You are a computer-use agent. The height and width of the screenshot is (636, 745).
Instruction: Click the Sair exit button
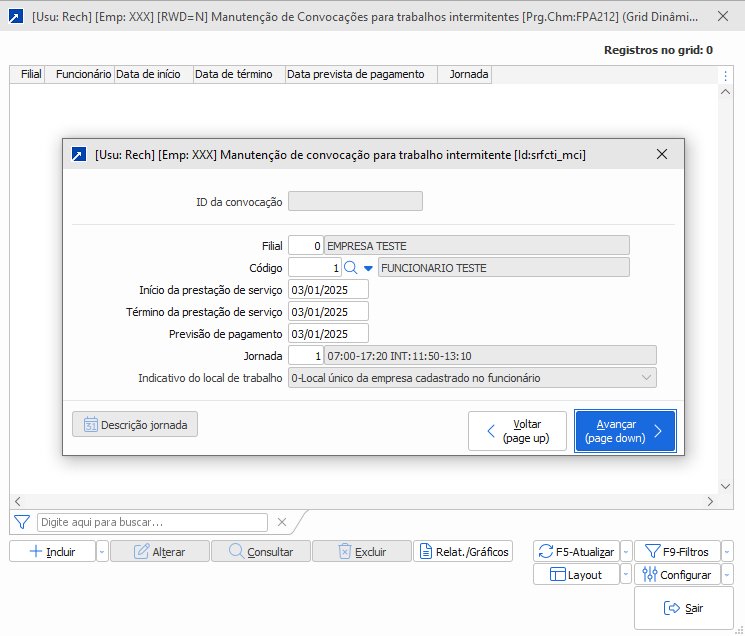(x=684, y=608)
